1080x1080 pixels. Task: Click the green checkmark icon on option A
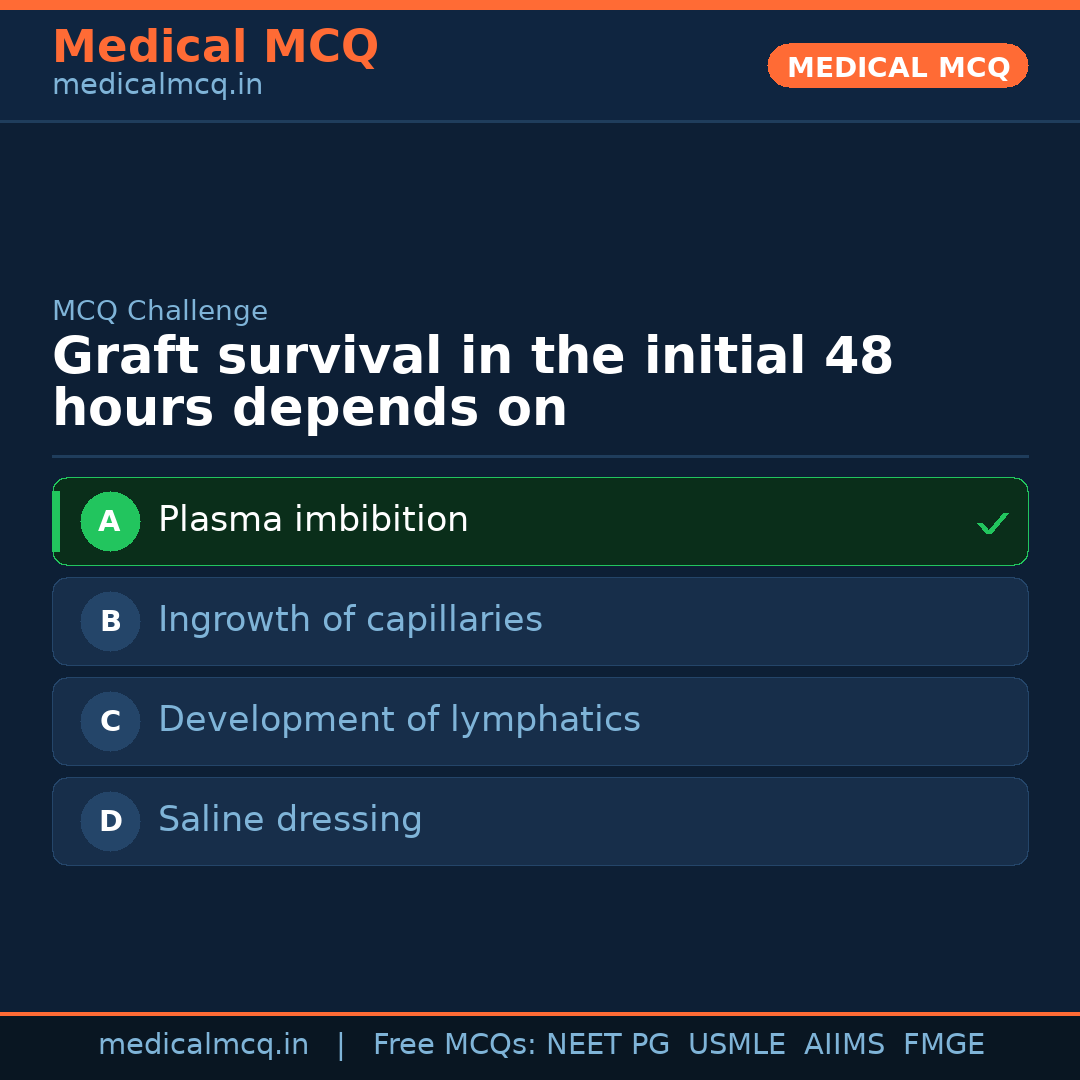coord(992,523)
